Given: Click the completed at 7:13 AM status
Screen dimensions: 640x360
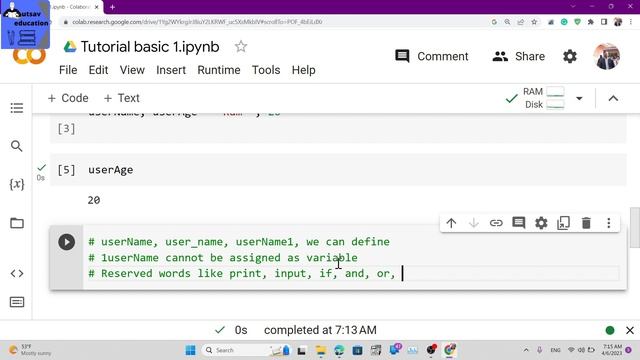Looking at the screenshot, I should point(320,330).
